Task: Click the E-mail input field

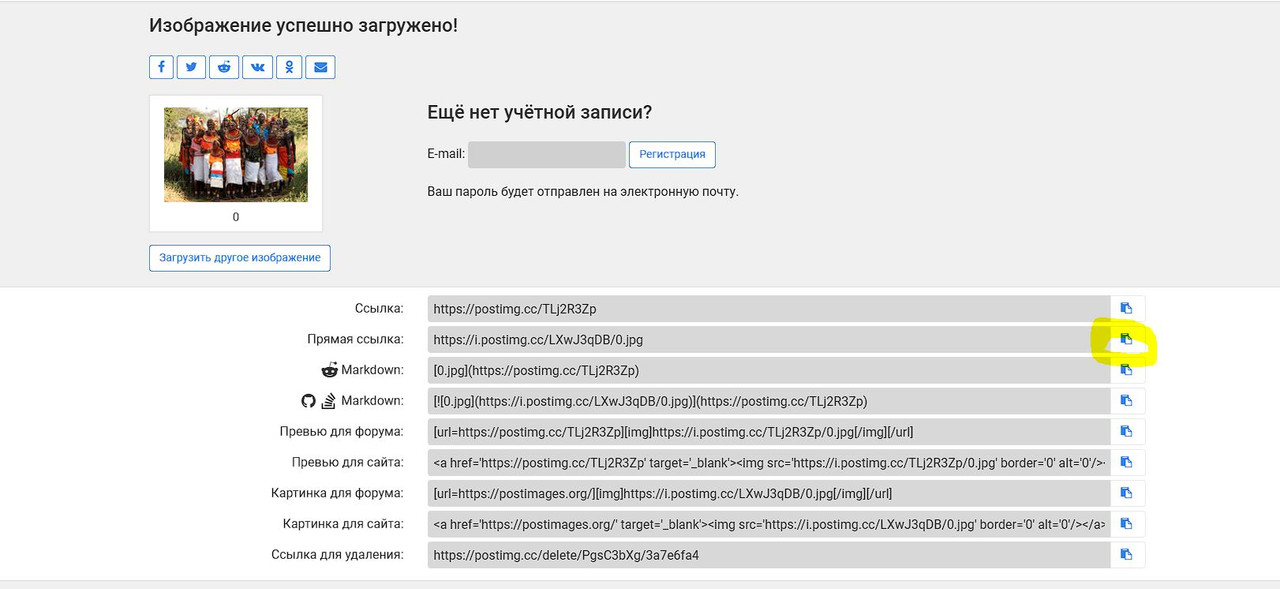Action: point(546,155)
